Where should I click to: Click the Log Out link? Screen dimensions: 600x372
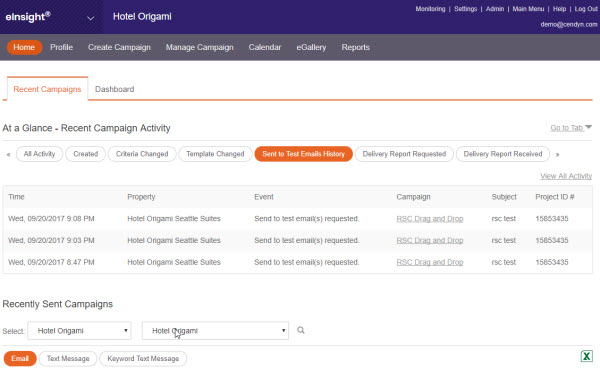(x=586, y=9)
